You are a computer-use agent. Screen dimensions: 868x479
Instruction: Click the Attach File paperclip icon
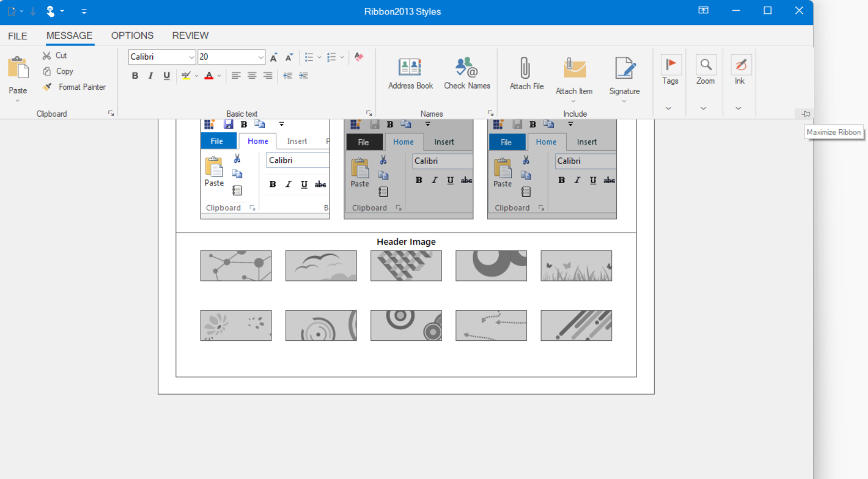526,68
